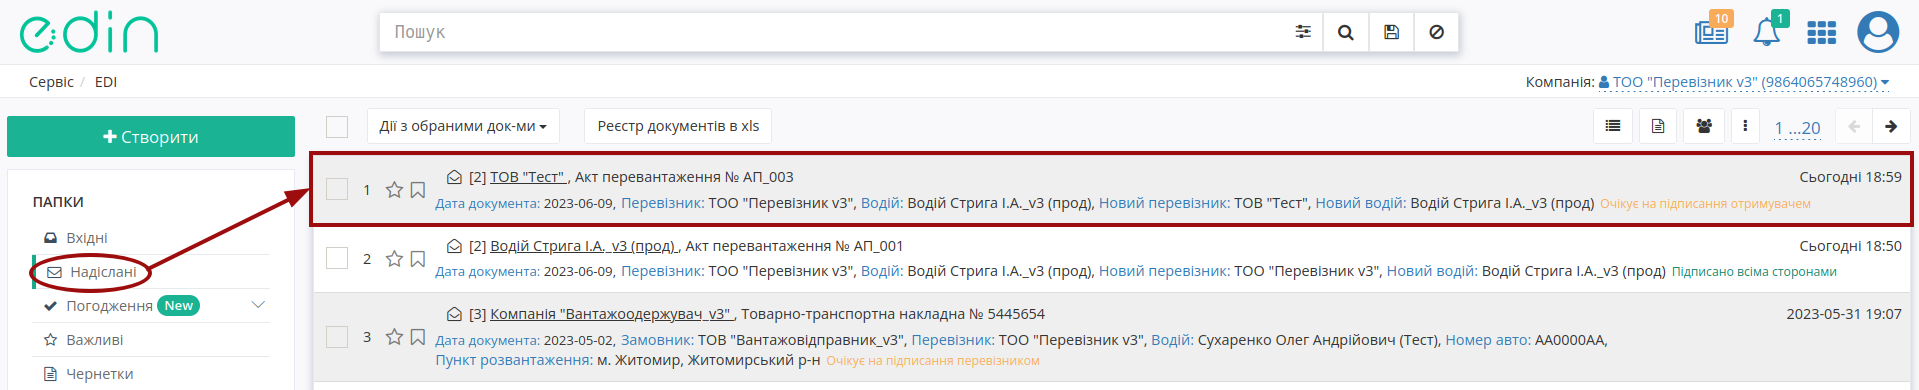Image resolution: width=1919 pixels, height=390 pixels.
Task: Switch to list view icon
Action: [x=1612, y=126]
